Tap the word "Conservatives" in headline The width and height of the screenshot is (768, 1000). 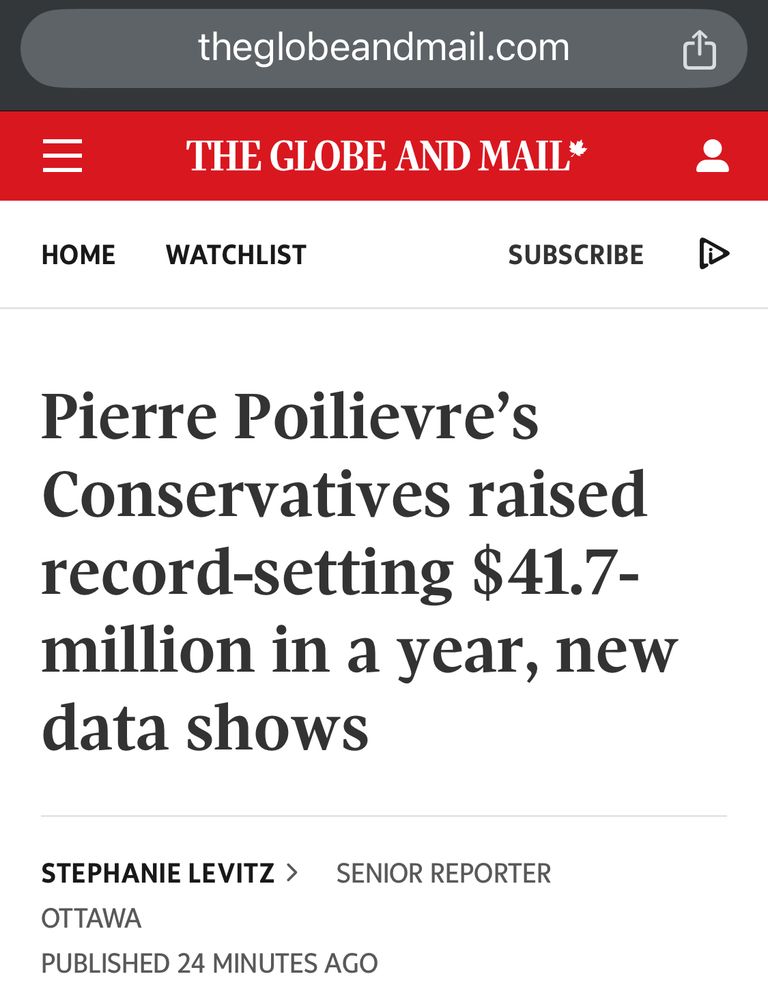pyautogui.click(x=246, y=494)
